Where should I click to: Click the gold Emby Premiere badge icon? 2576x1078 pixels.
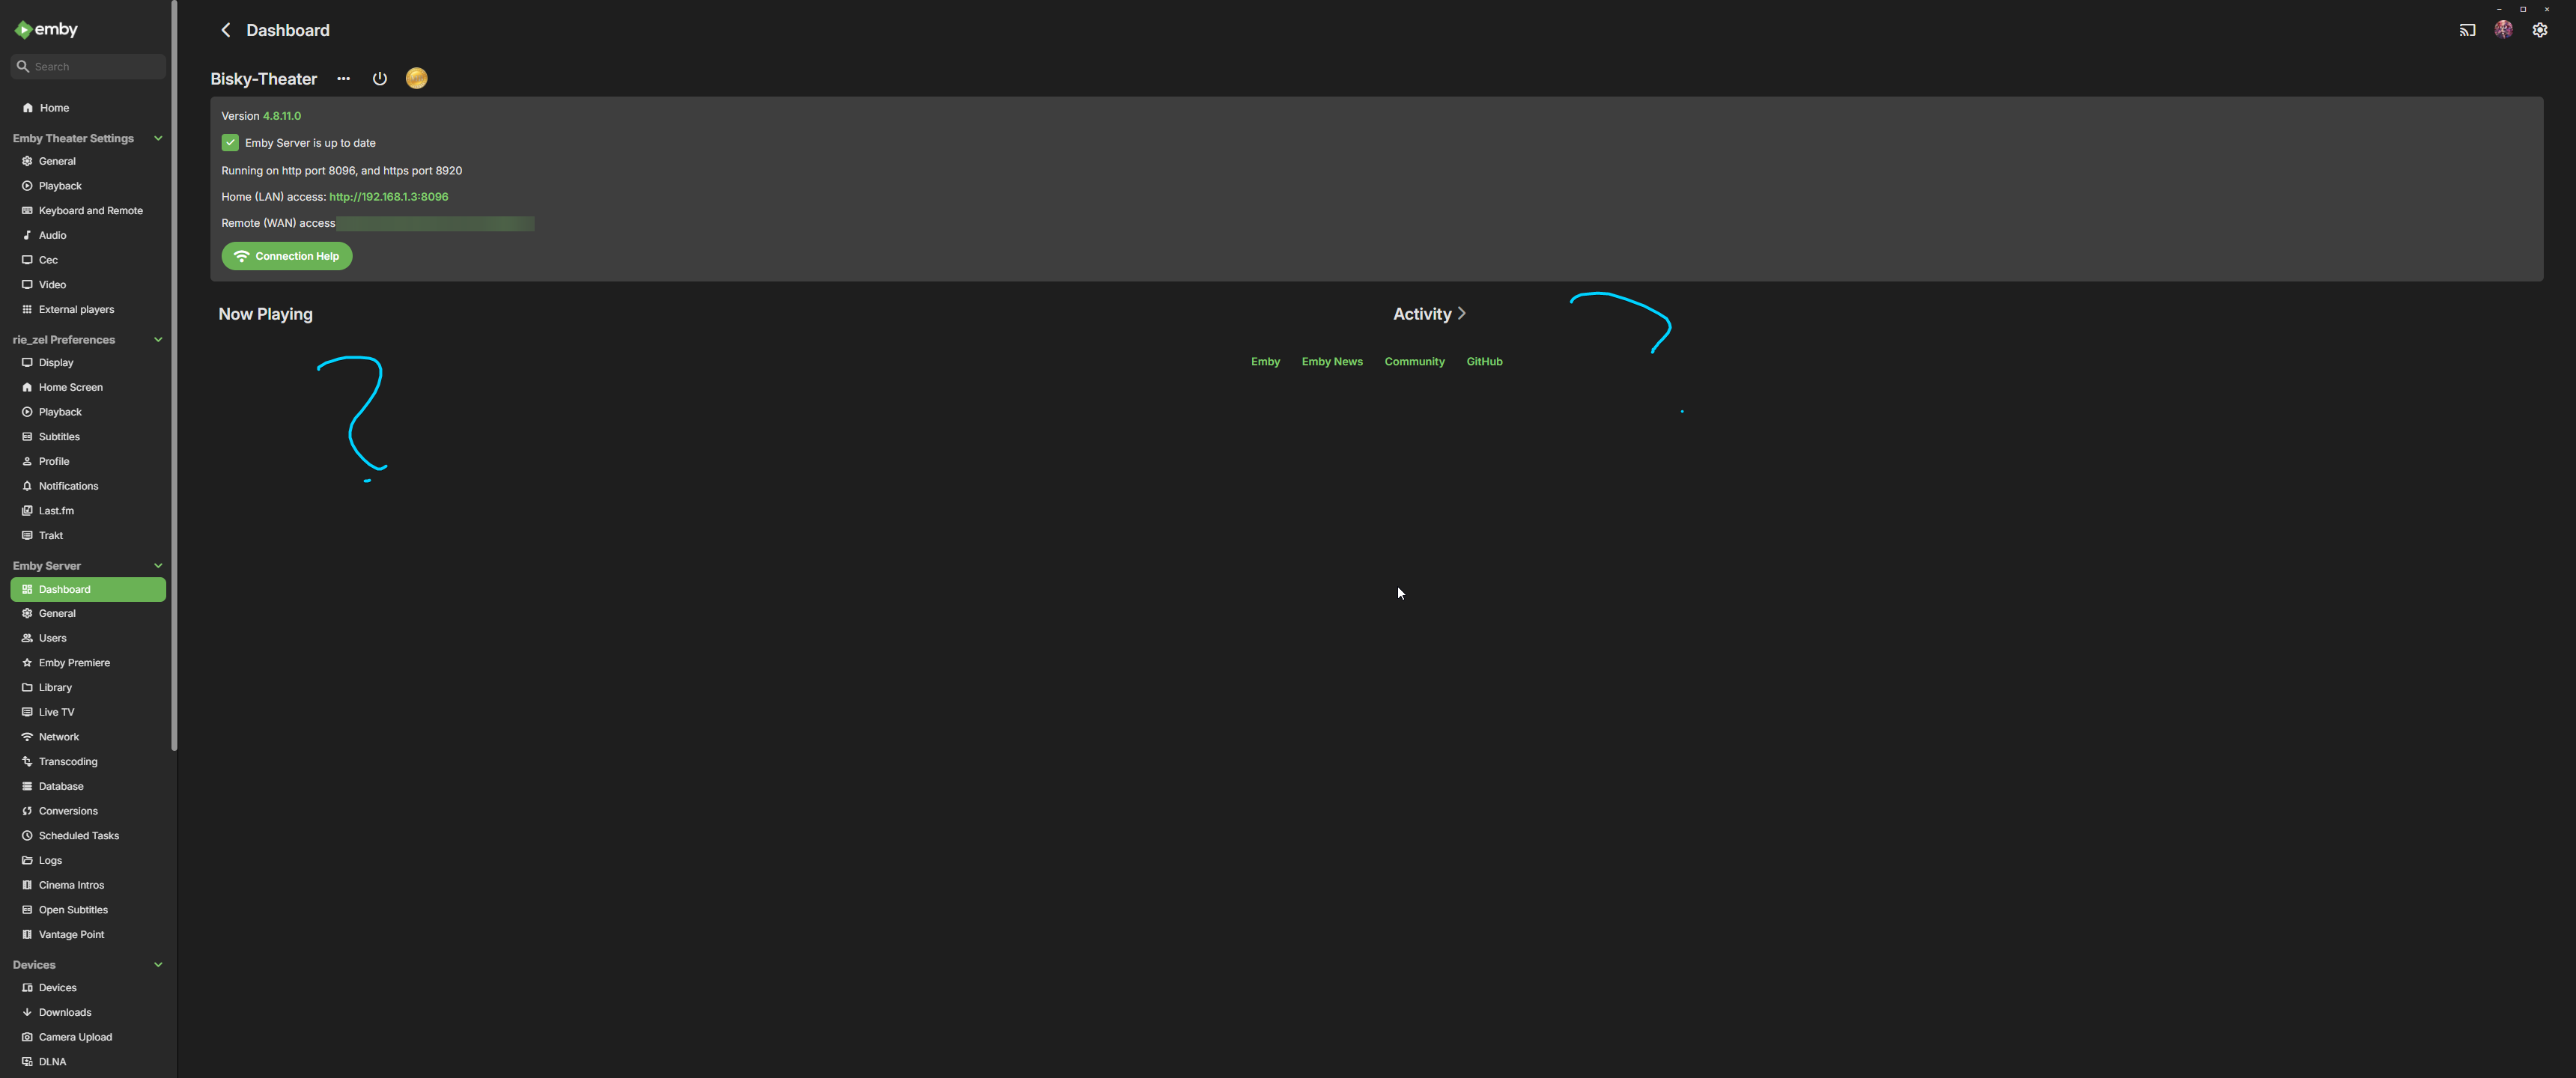click(x=417, y=78)
